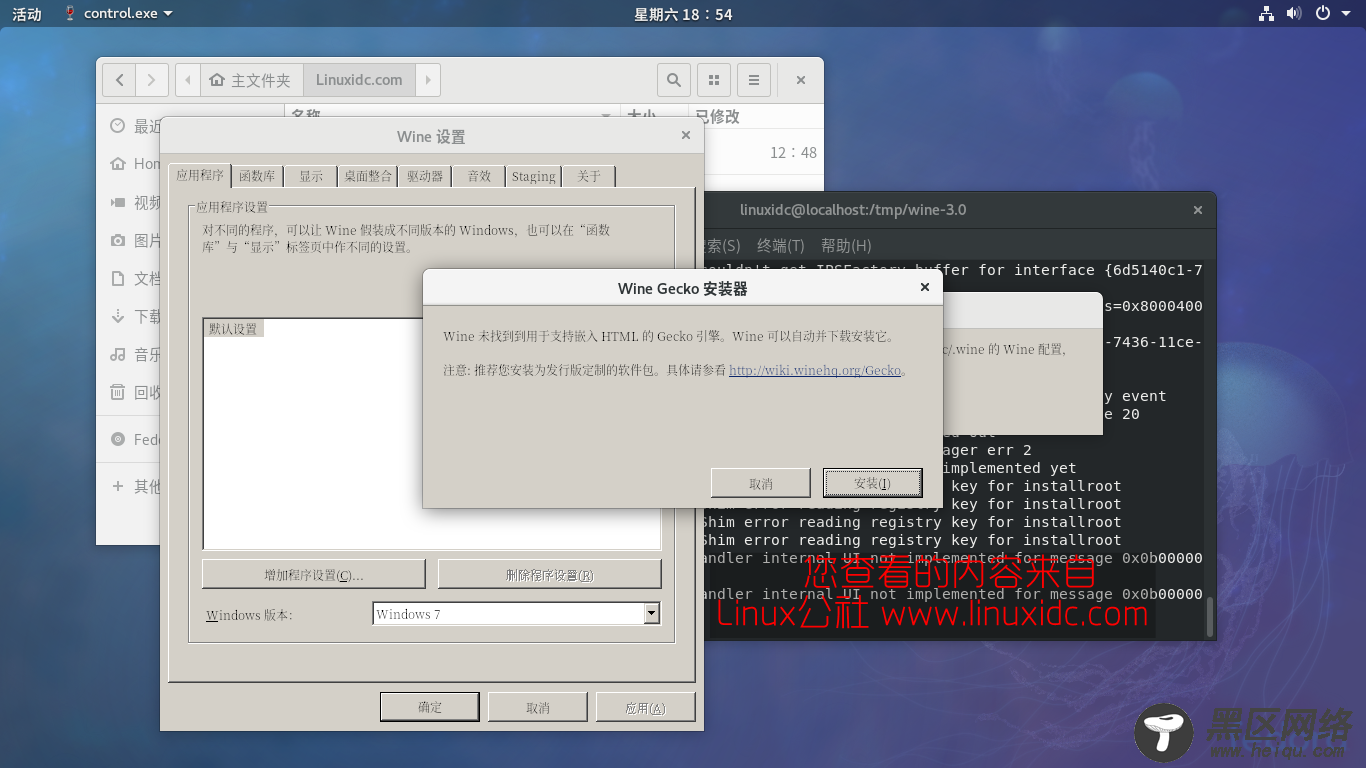Switch file manager to grid view icon
This screenshot has height=768, width=1366.
pos(714,80)
